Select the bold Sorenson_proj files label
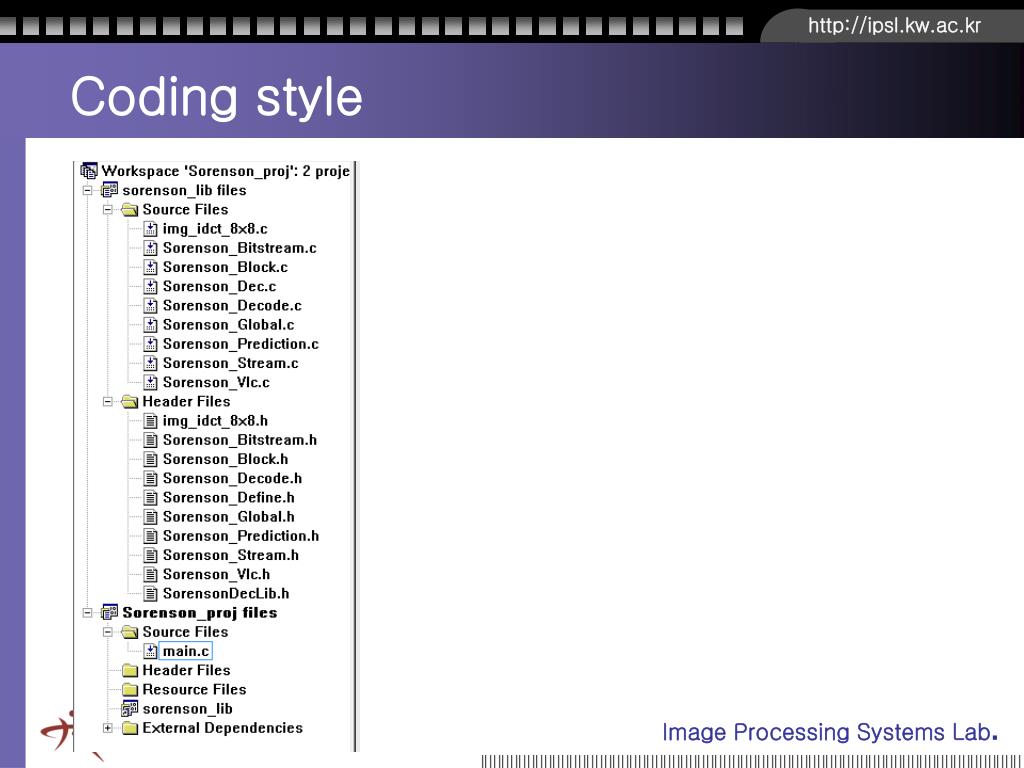This screenshot has width=1024, height=768. point(200,613)
